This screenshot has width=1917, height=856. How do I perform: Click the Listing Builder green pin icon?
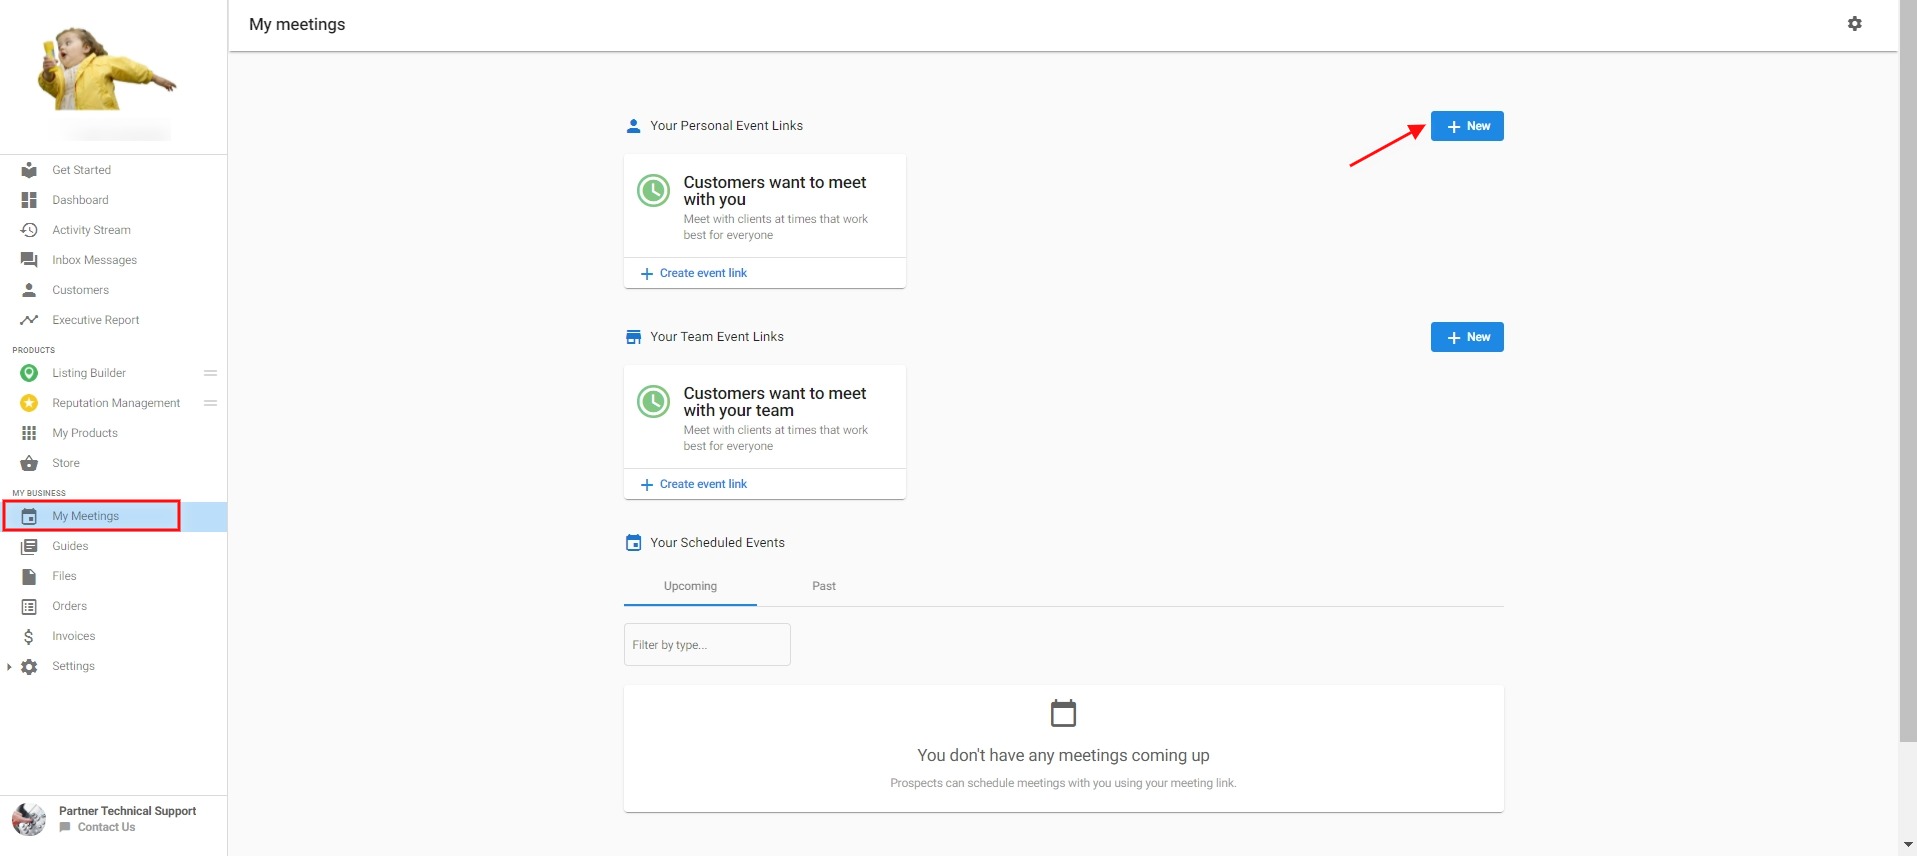[29, 373]
